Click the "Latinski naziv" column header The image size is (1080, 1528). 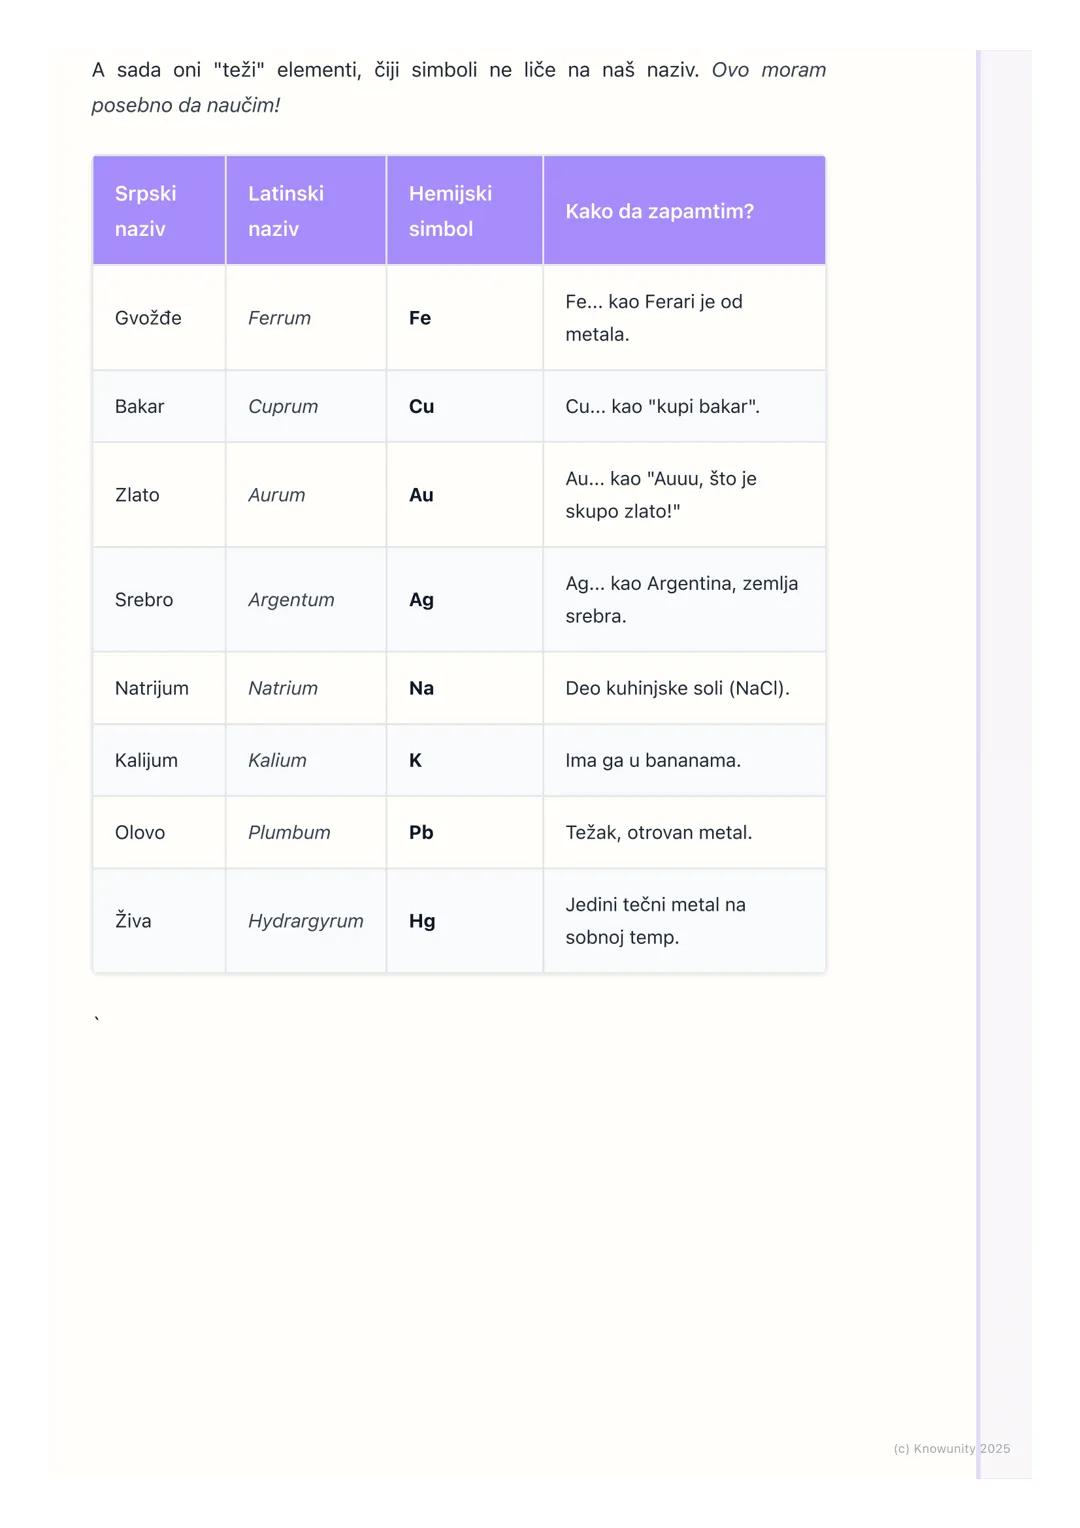pos(286,211)
